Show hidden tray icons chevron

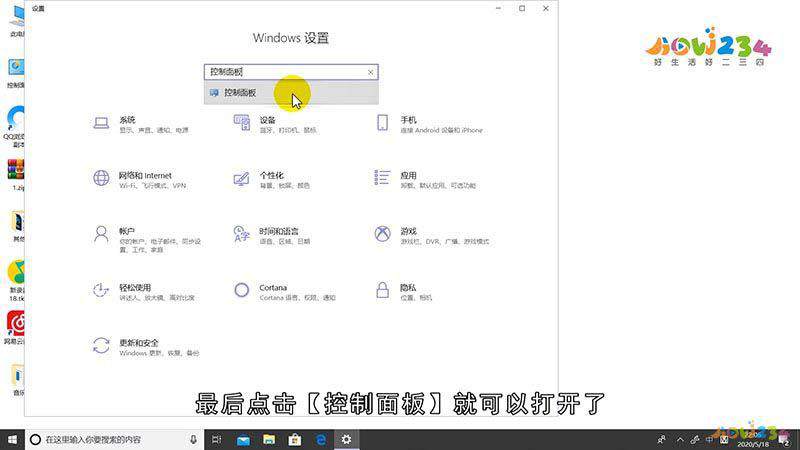click(x=680, y=439)
